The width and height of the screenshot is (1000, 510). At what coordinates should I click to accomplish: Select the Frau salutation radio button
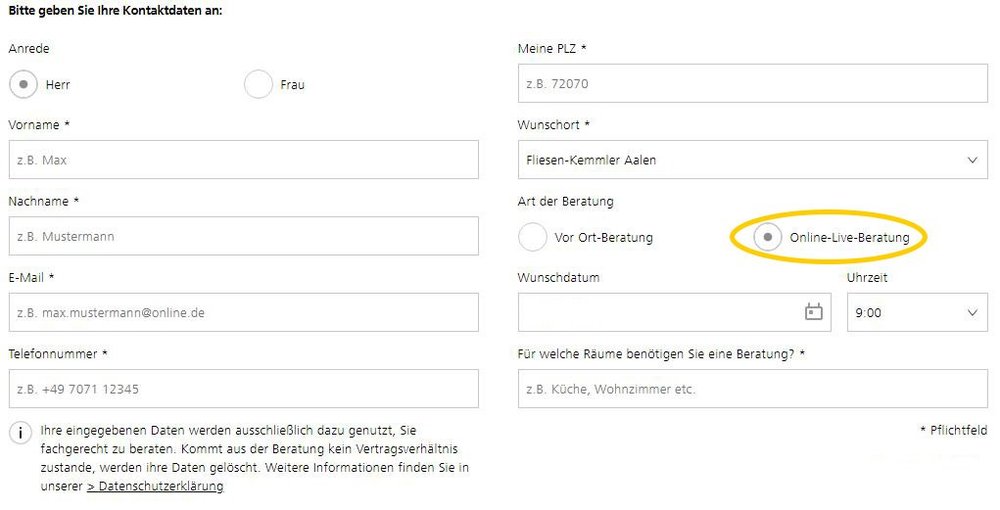[258, 84]
